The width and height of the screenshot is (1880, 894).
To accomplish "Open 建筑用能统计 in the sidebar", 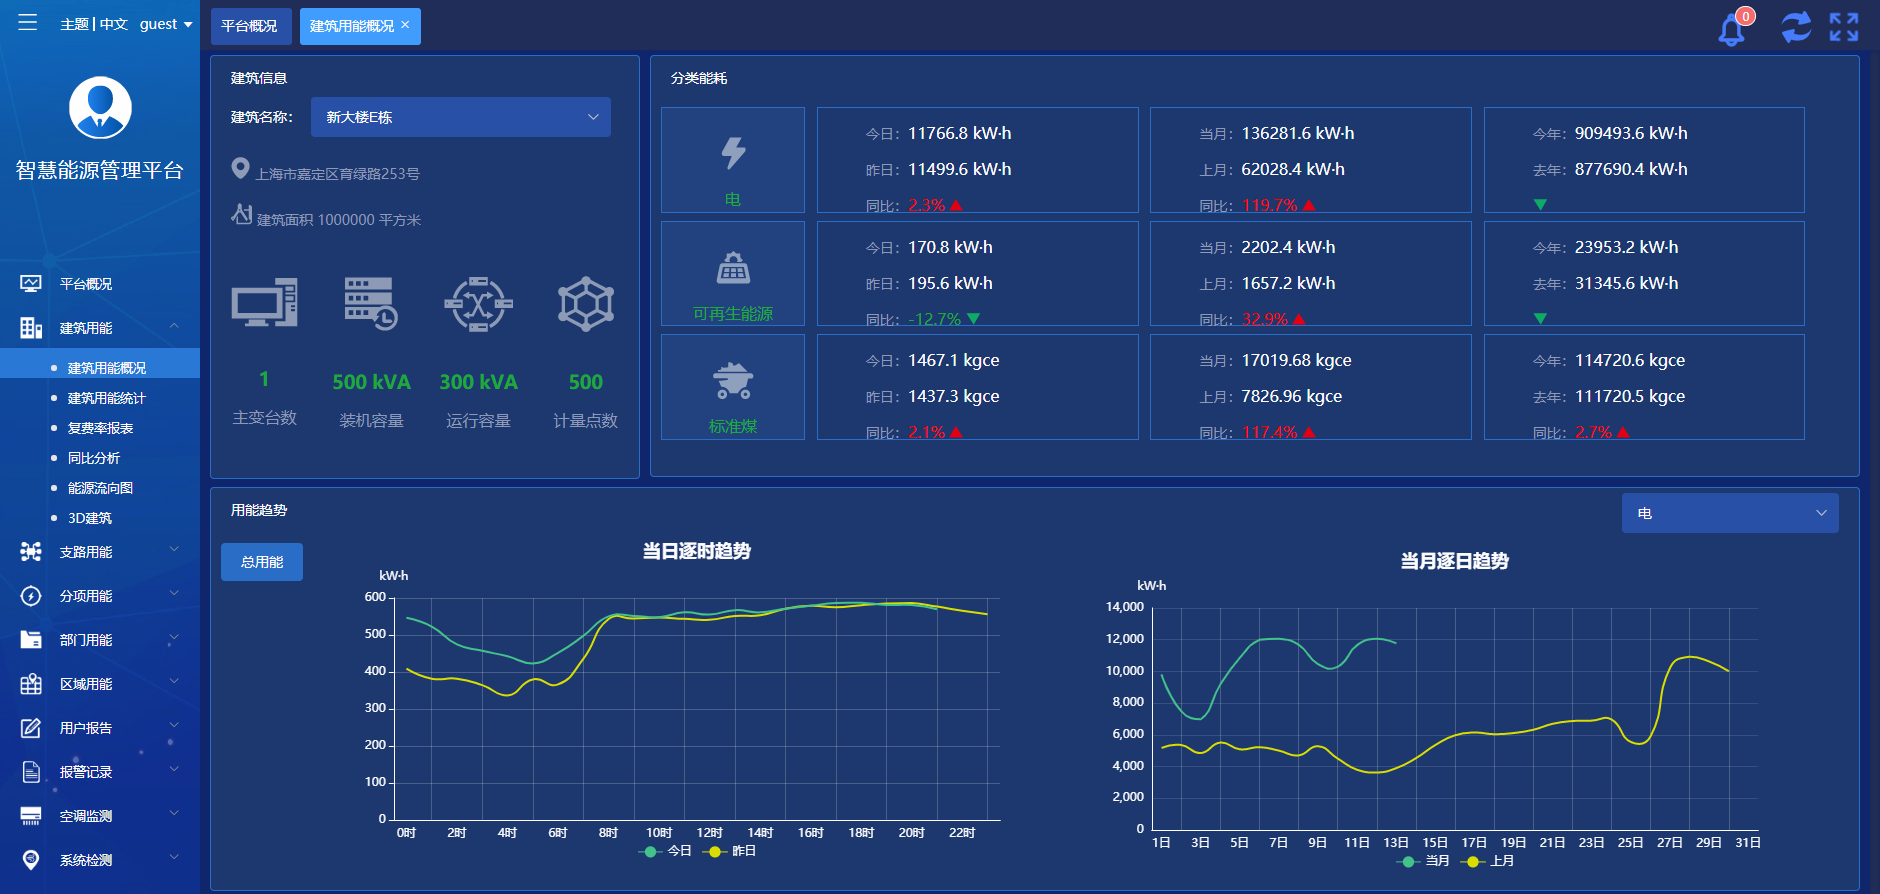I will (106, 398).
